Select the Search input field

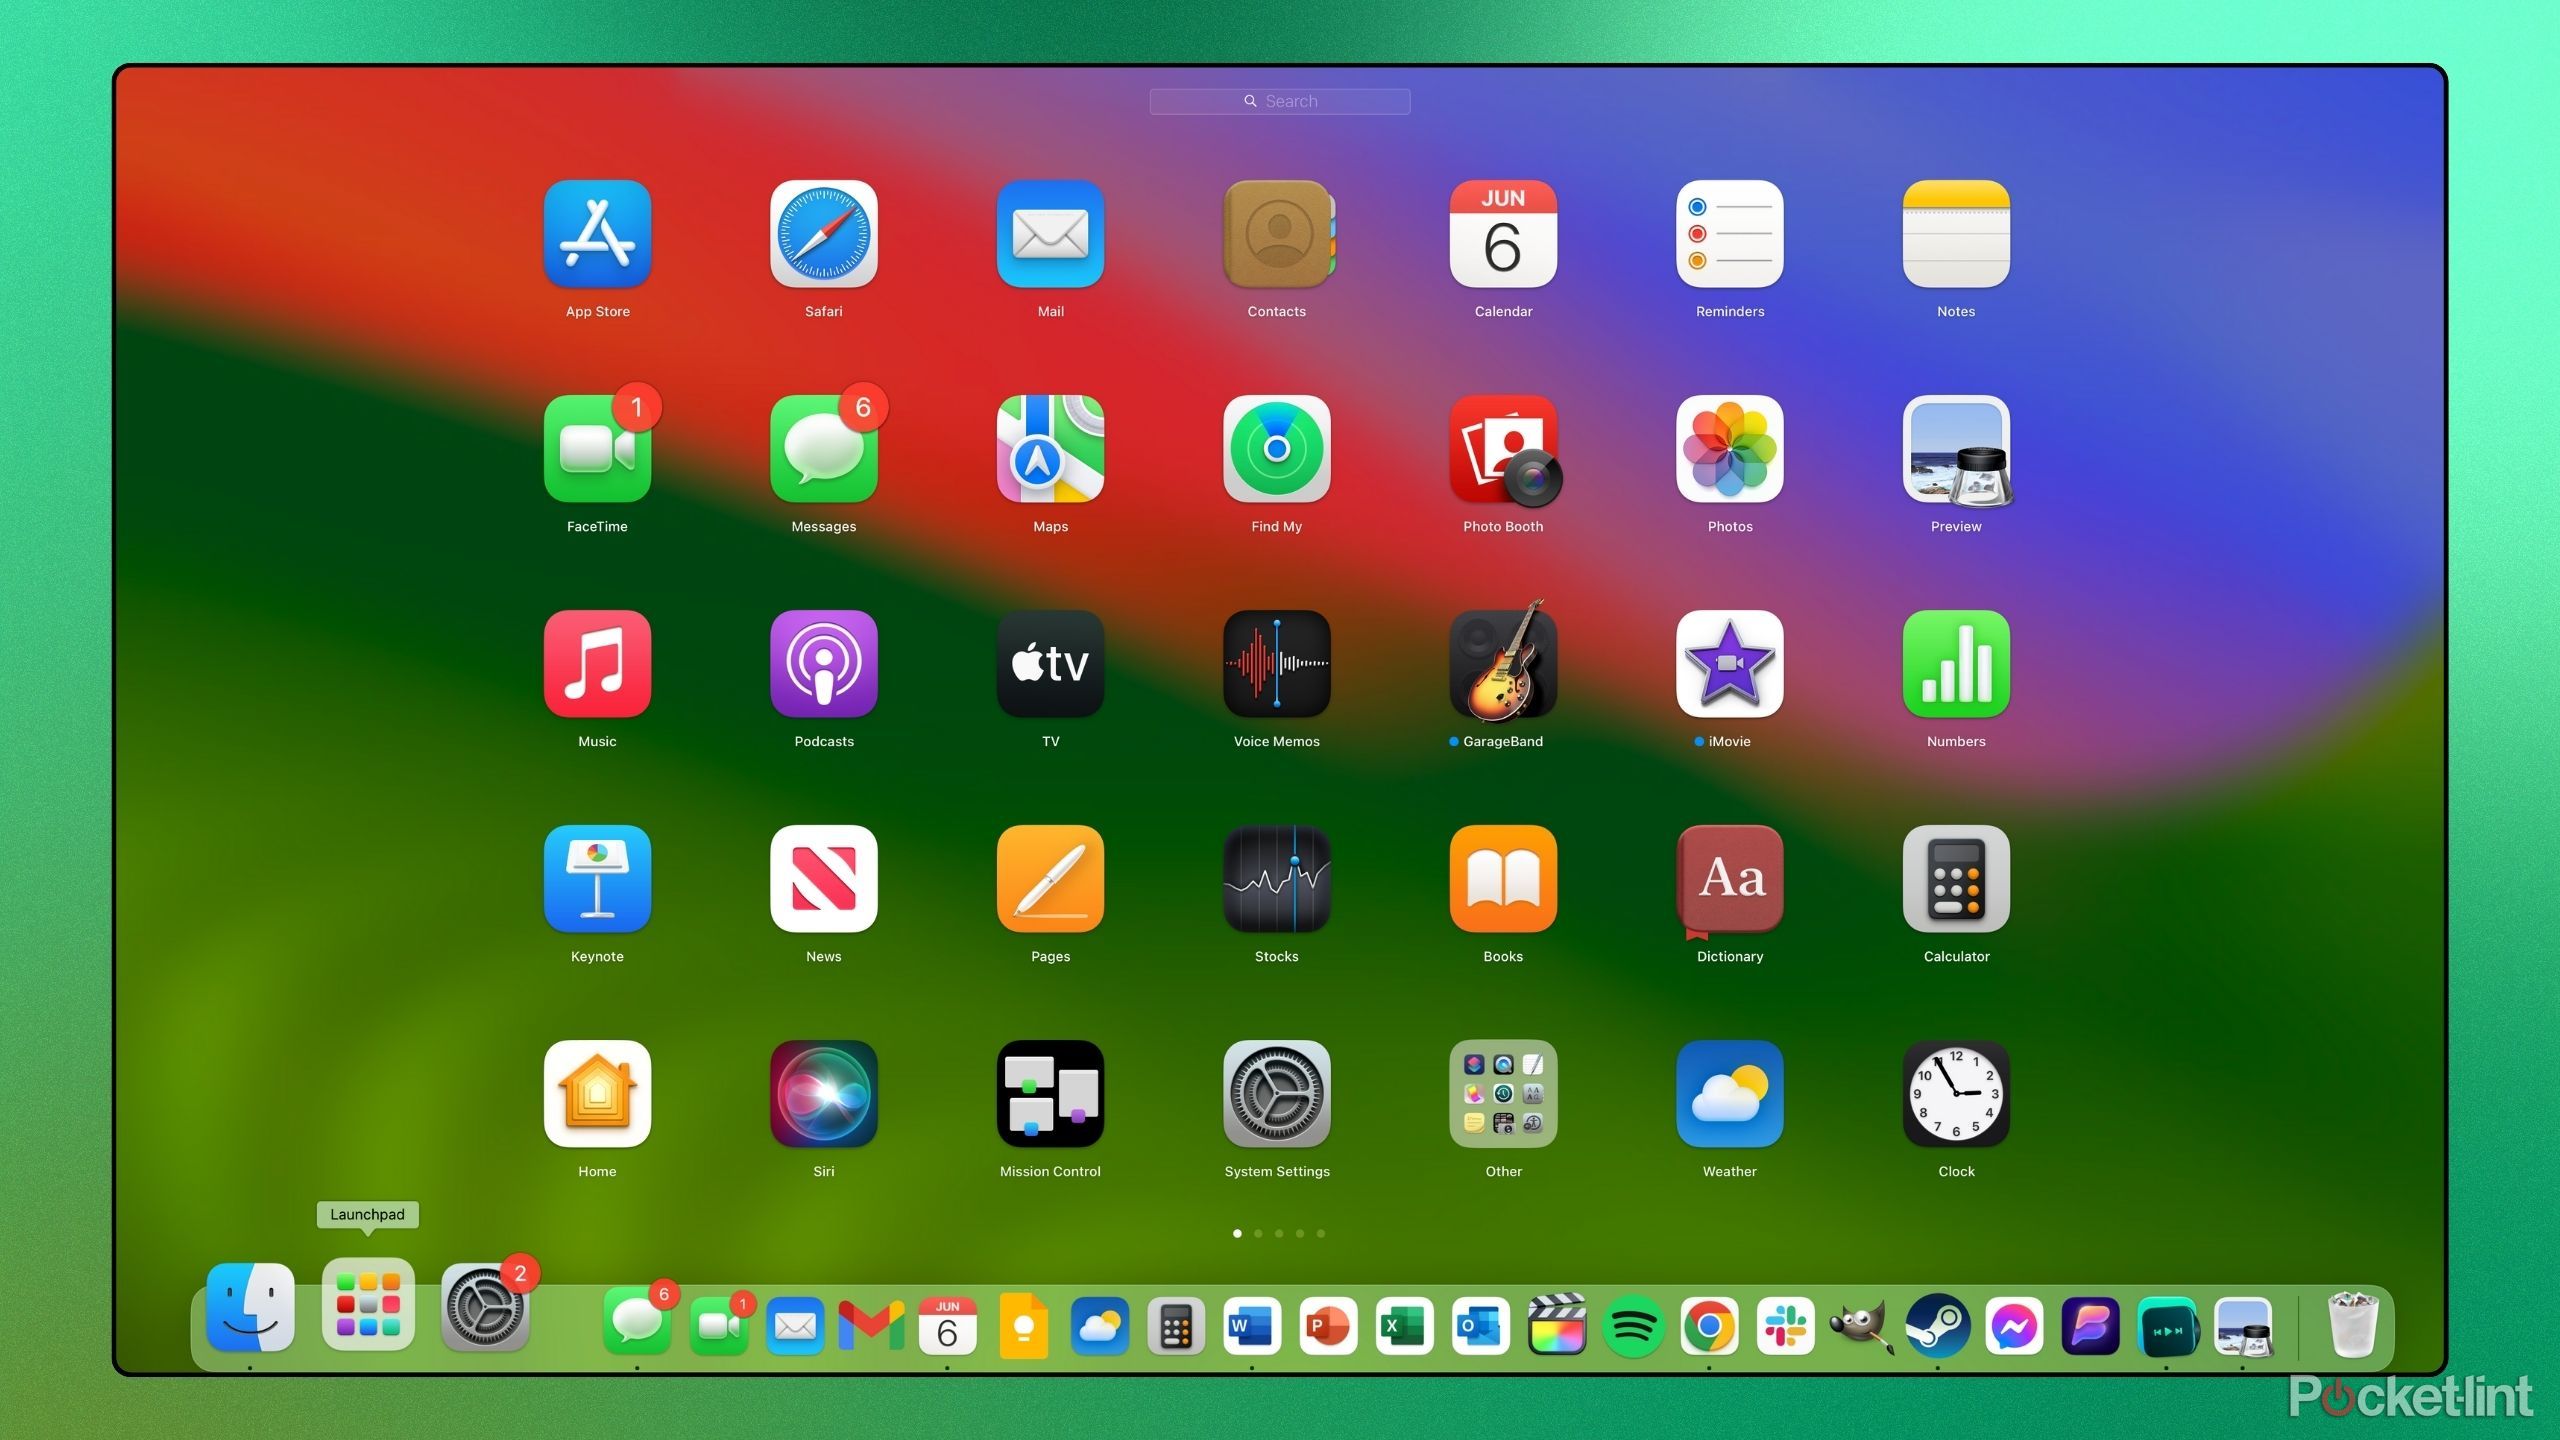pos(1278,98)
